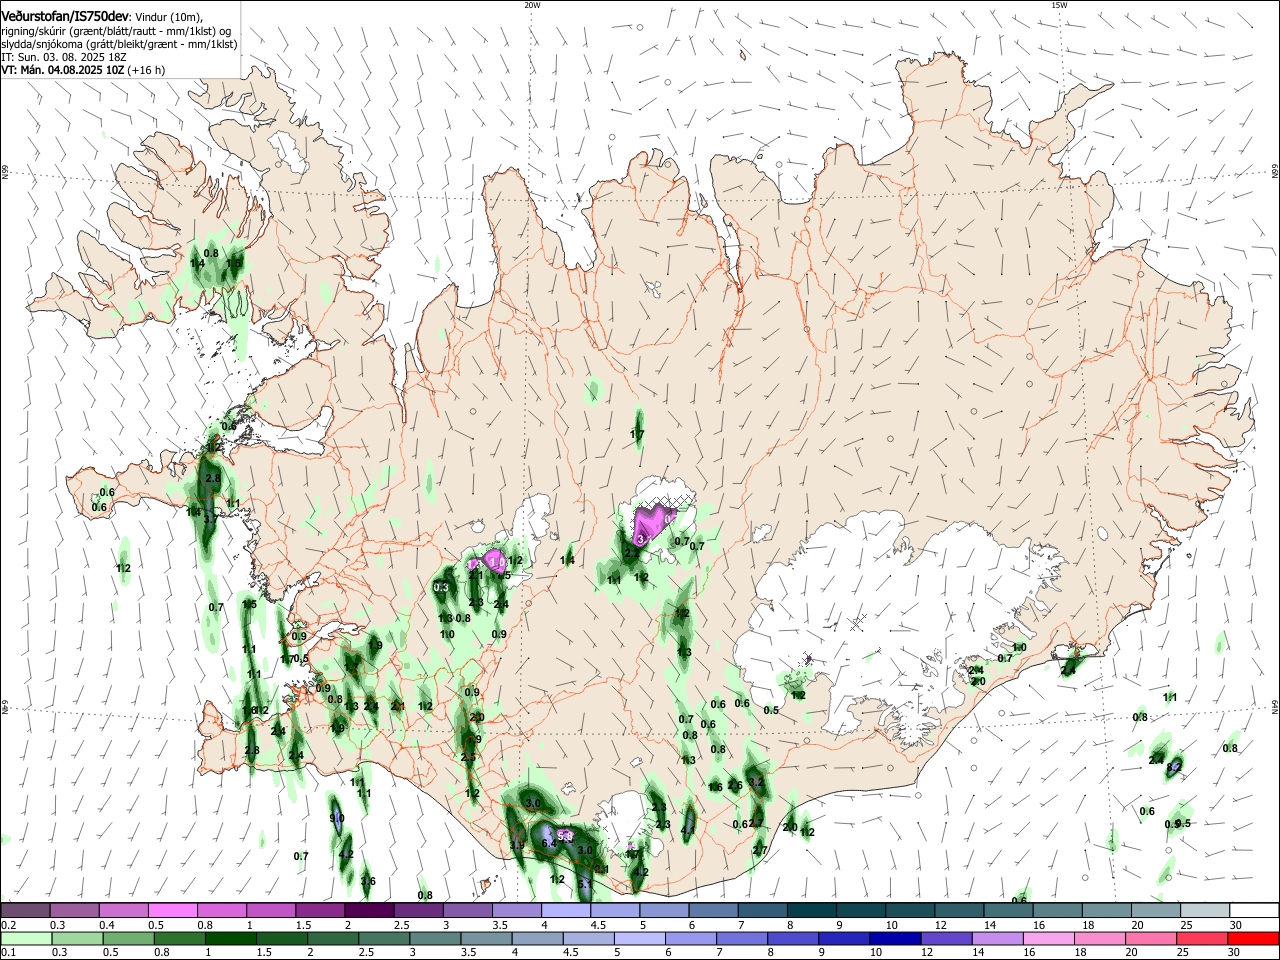This screenshot has width=1280, height=960.
Task: Pick bright pink 0.5–0.8 swatch in snow legend
Action: point(172,910)
